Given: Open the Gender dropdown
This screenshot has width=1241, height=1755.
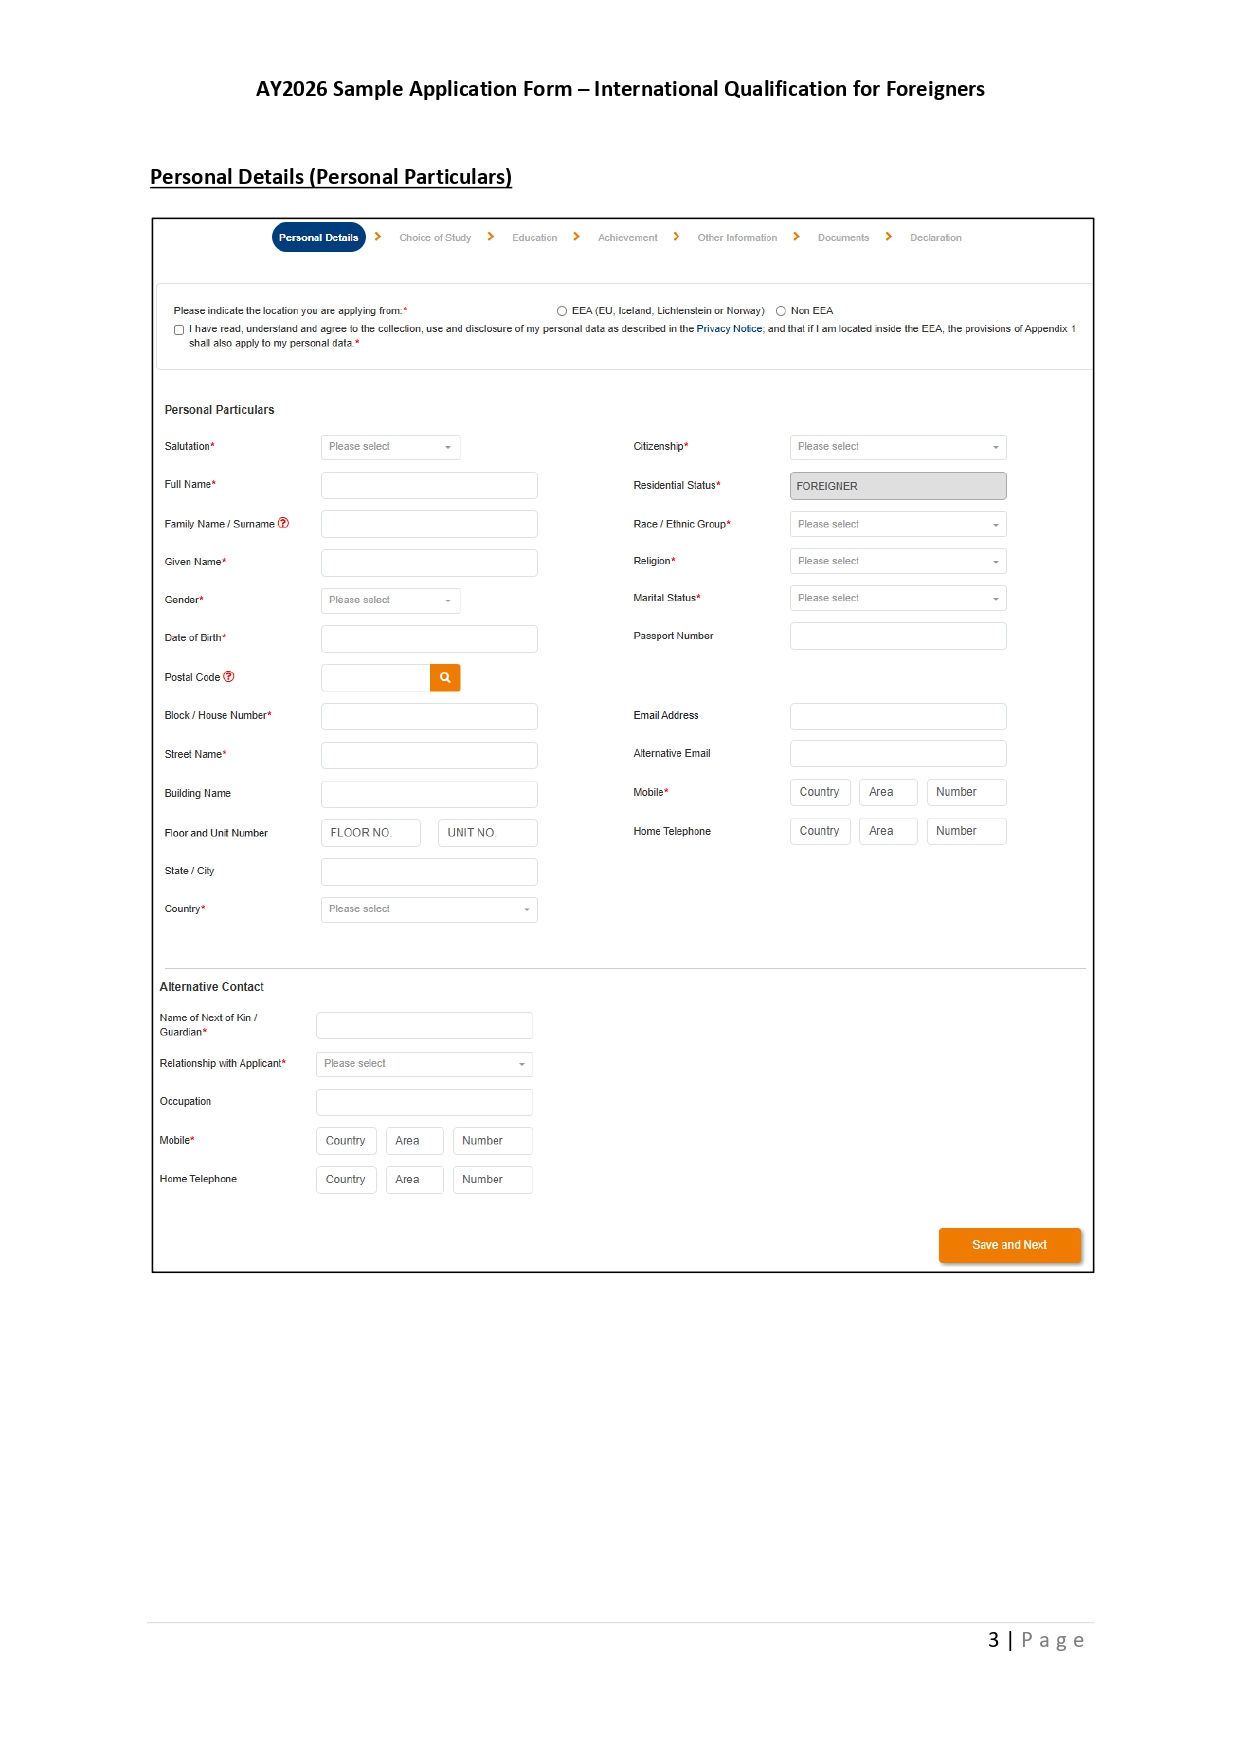Looking at the screenshot, I should [390, 600].
